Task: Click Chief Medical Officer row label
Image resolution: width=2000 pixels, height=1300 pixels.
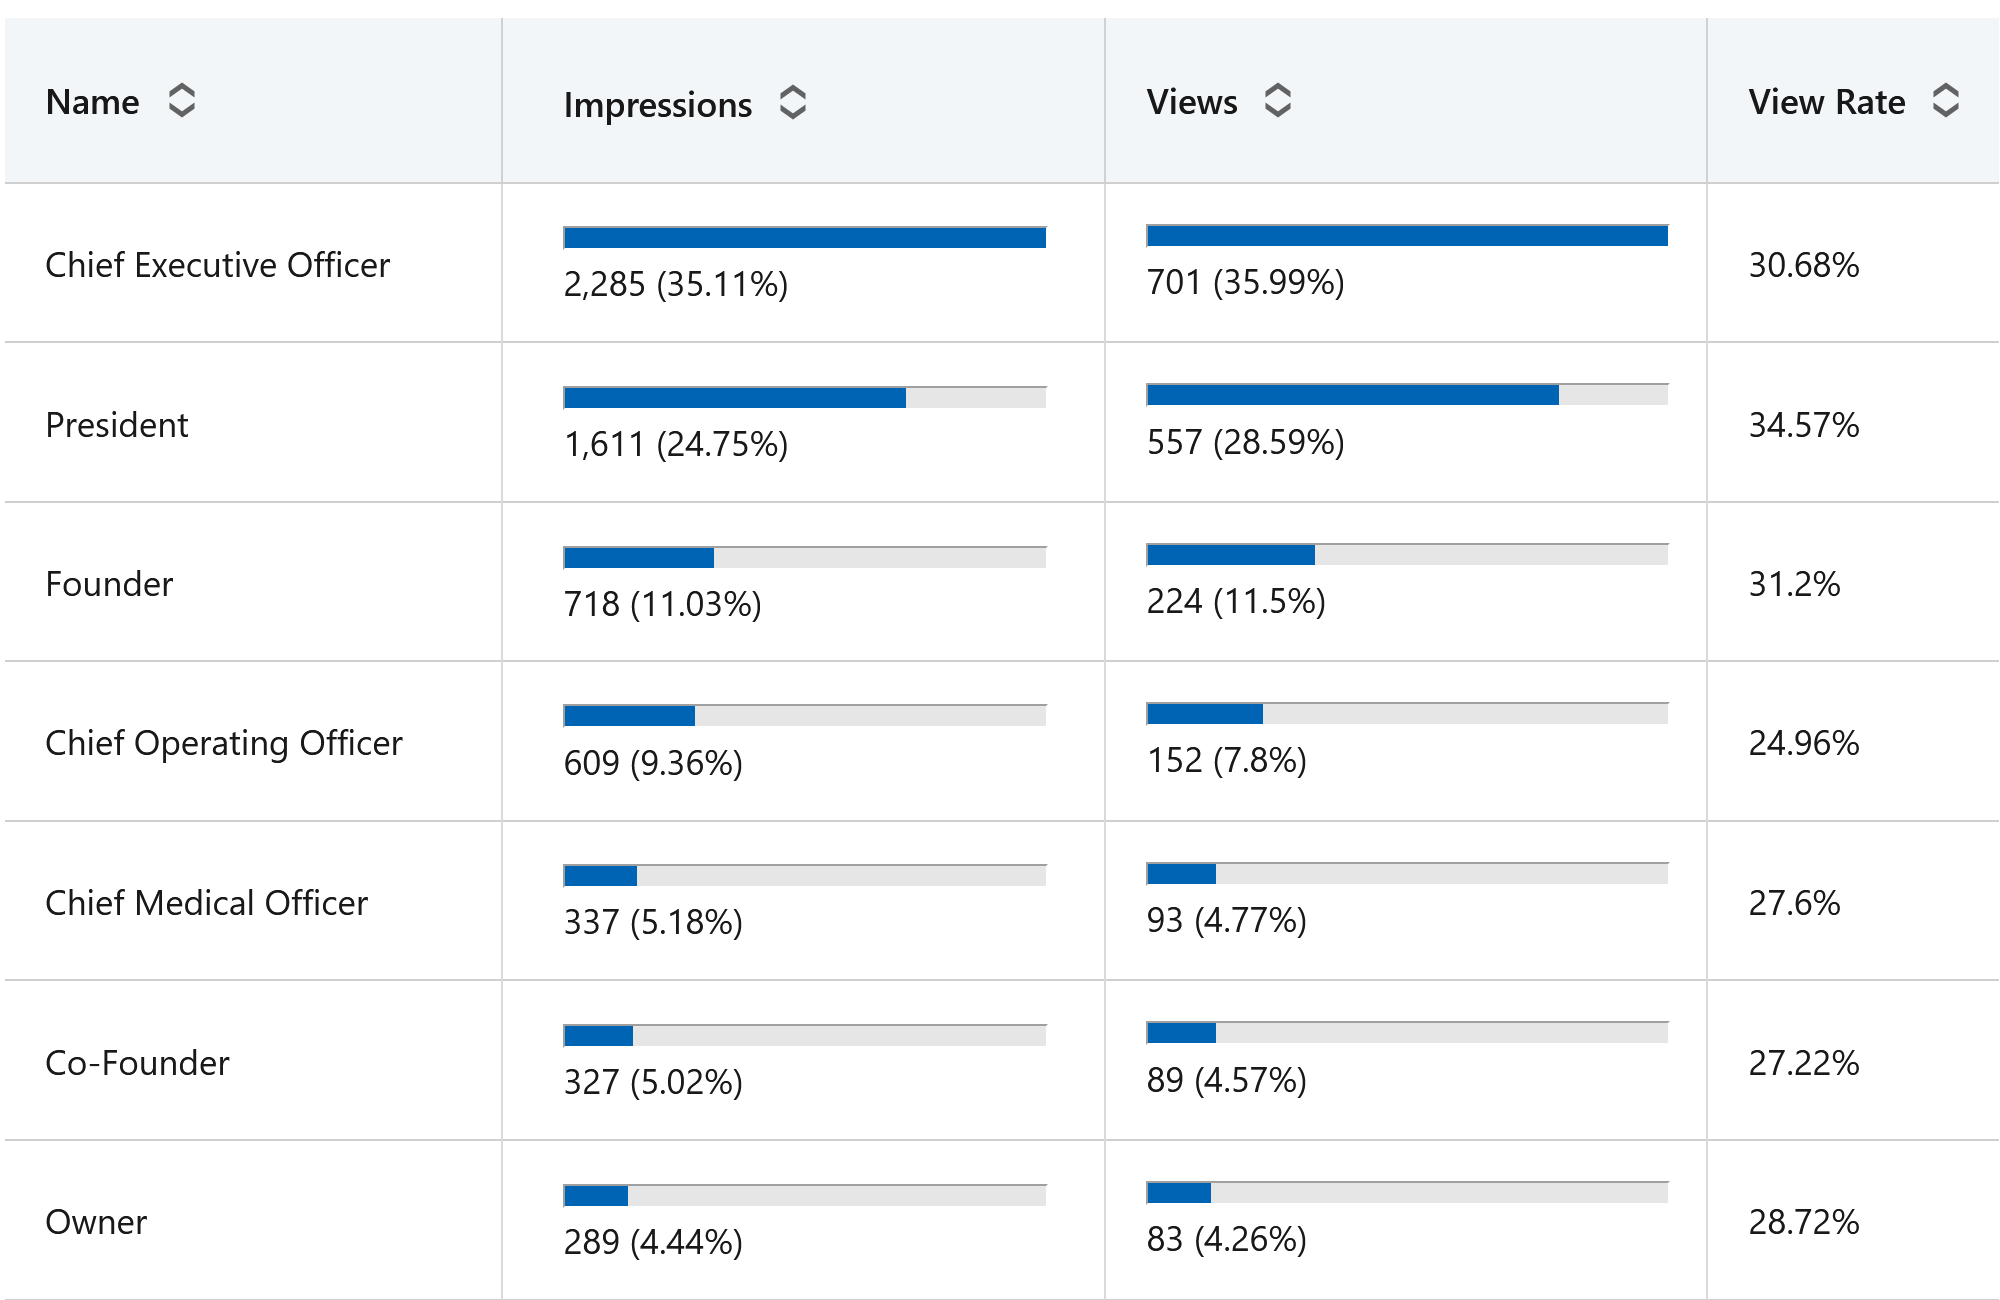Action: pyautogui.click(x=206, y=903)
